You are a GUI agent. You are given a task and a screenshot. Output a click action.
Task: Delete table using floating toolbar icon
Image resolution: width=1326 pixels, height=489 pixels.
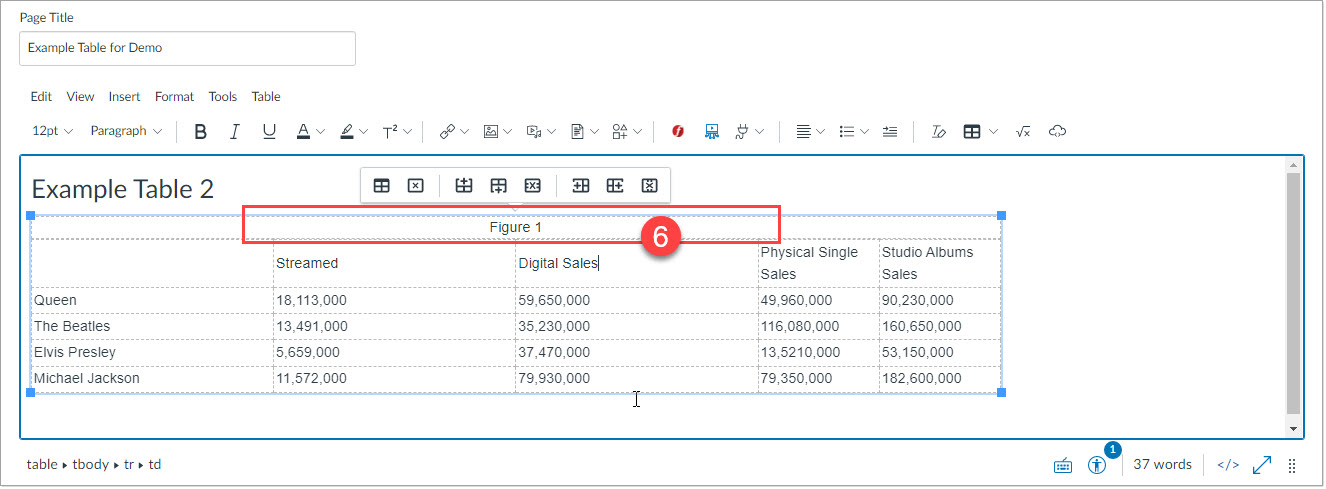click(x=416, y=185)
